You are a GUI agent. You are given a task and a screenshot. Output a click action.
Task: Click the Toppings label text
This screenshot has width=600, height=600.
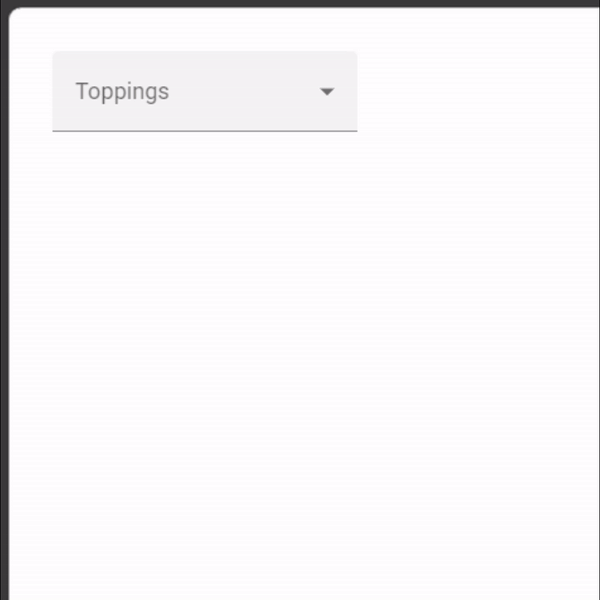click(122, 91)
